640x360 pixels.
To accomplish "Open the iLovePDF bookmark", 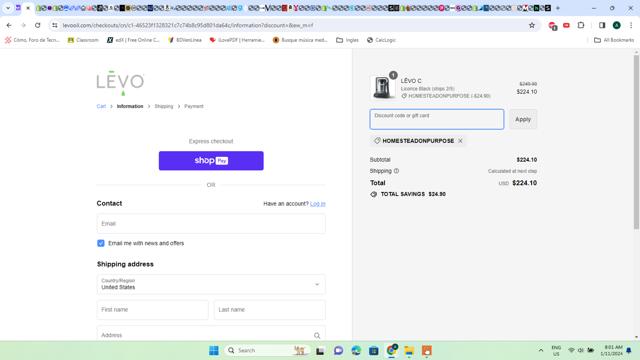I will 237,40.
